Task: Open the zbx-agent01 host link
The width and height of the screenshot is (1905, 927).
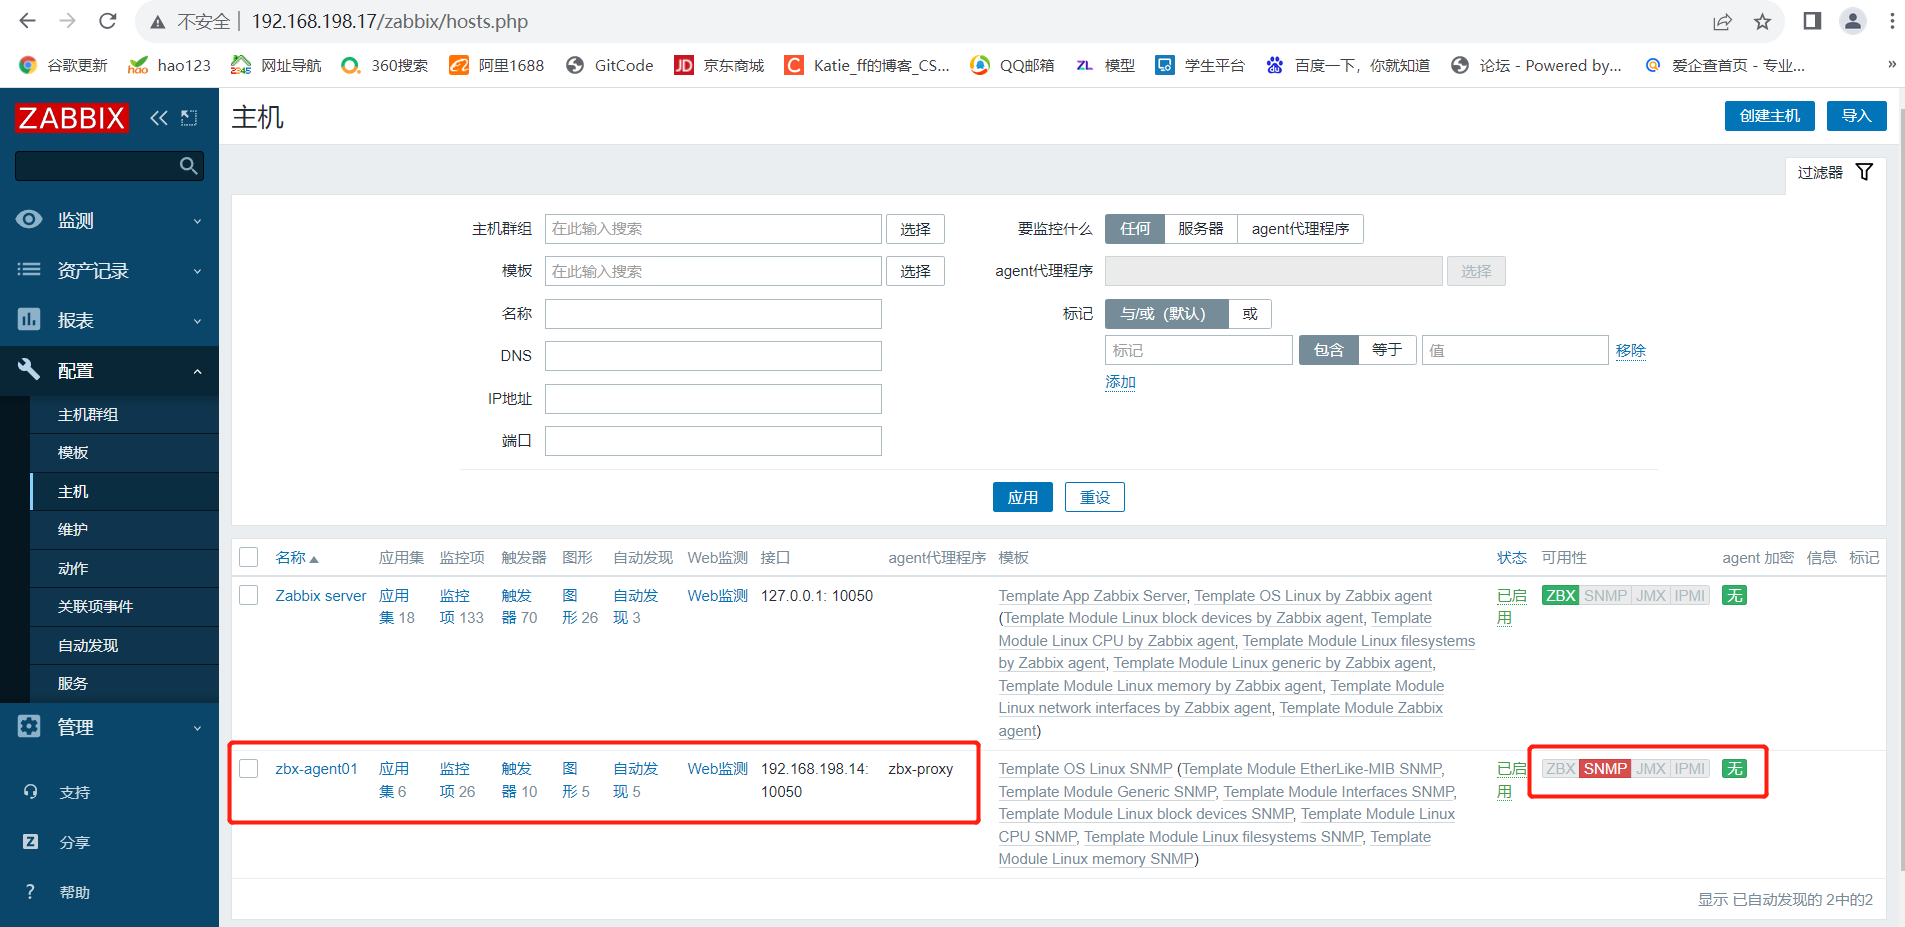Action: pos(316,769)
